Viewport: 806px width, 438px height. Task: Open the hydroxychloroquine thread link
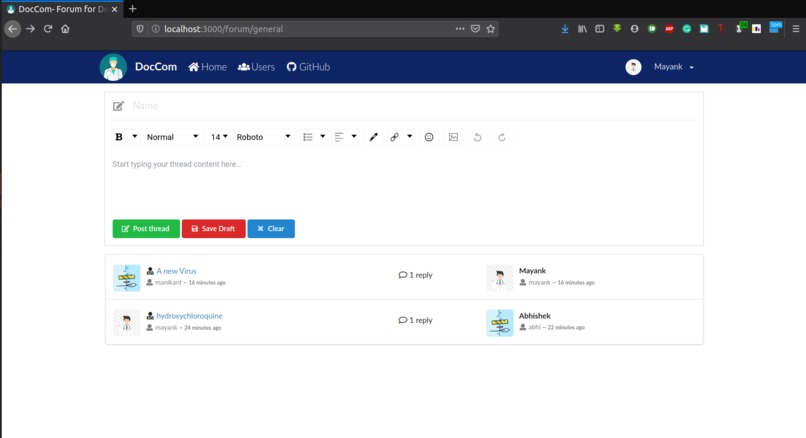click(x=189, y=316)
